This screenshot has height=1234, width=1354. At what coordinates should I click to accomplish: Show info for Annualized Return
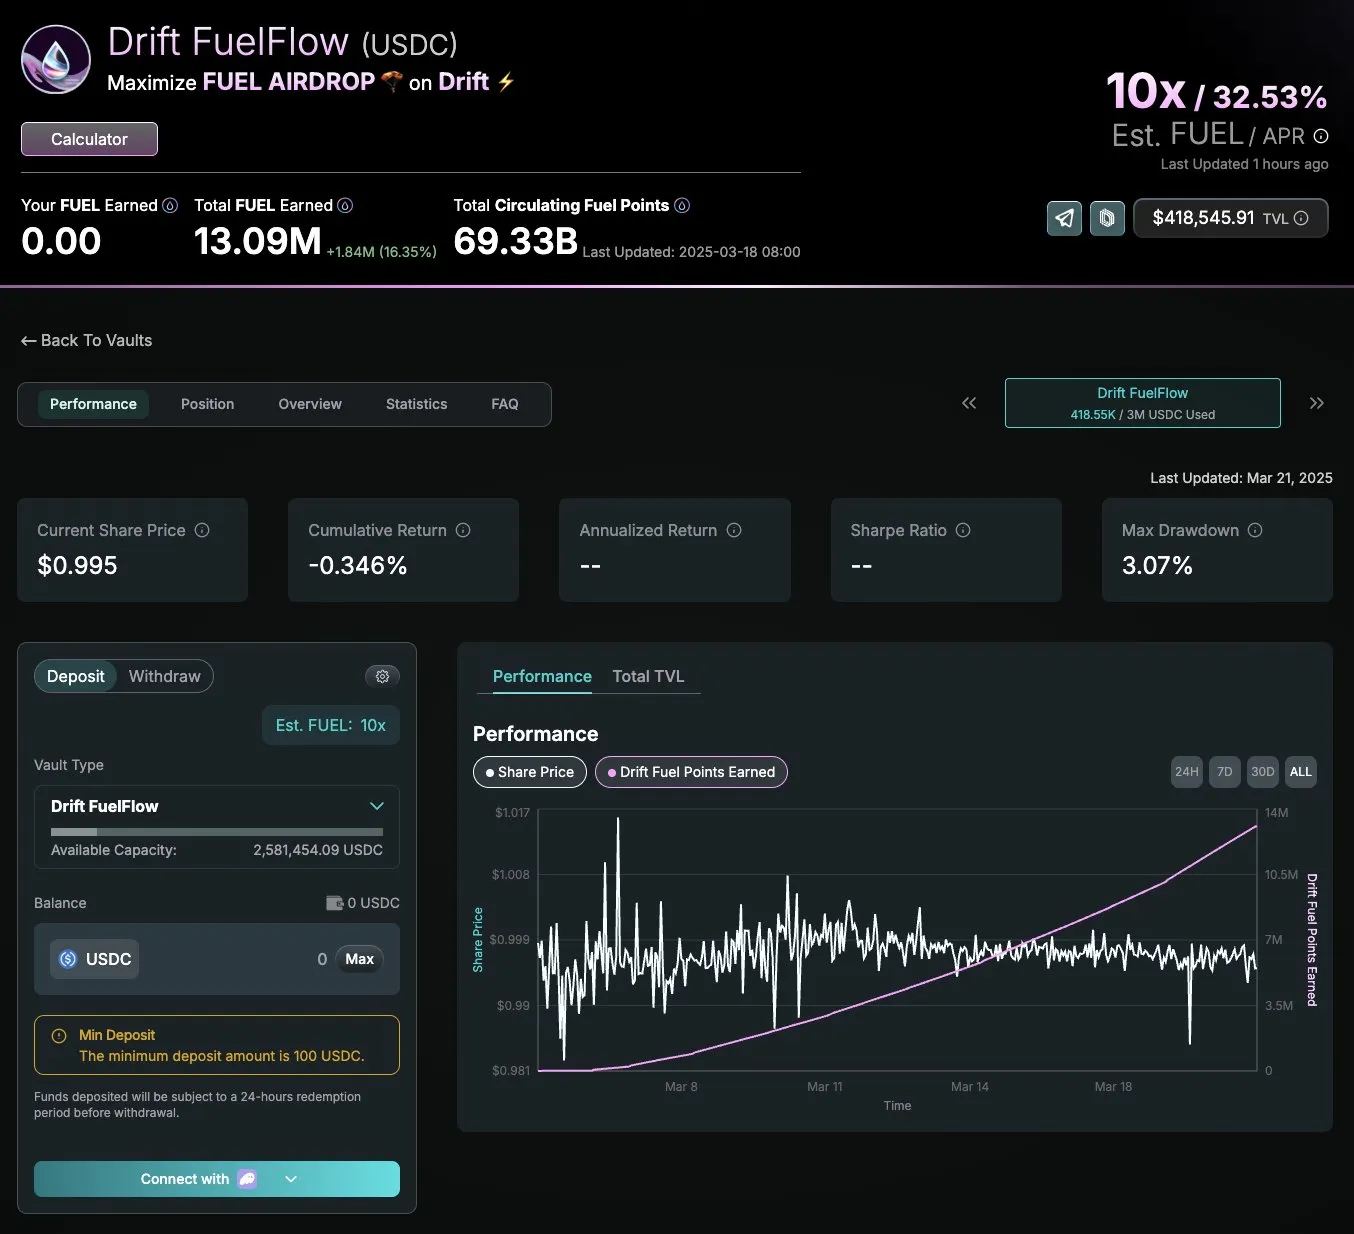pos(734,530)
